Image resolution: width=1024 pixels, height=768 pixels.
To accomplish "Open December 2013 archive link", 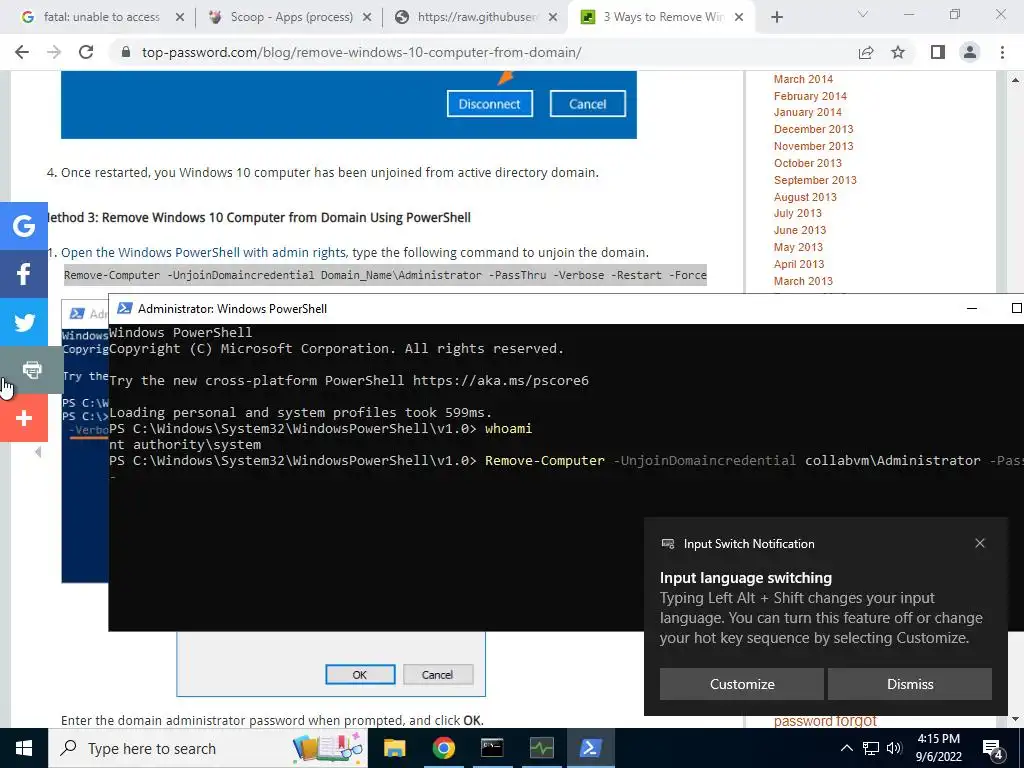I will point(814,129).
